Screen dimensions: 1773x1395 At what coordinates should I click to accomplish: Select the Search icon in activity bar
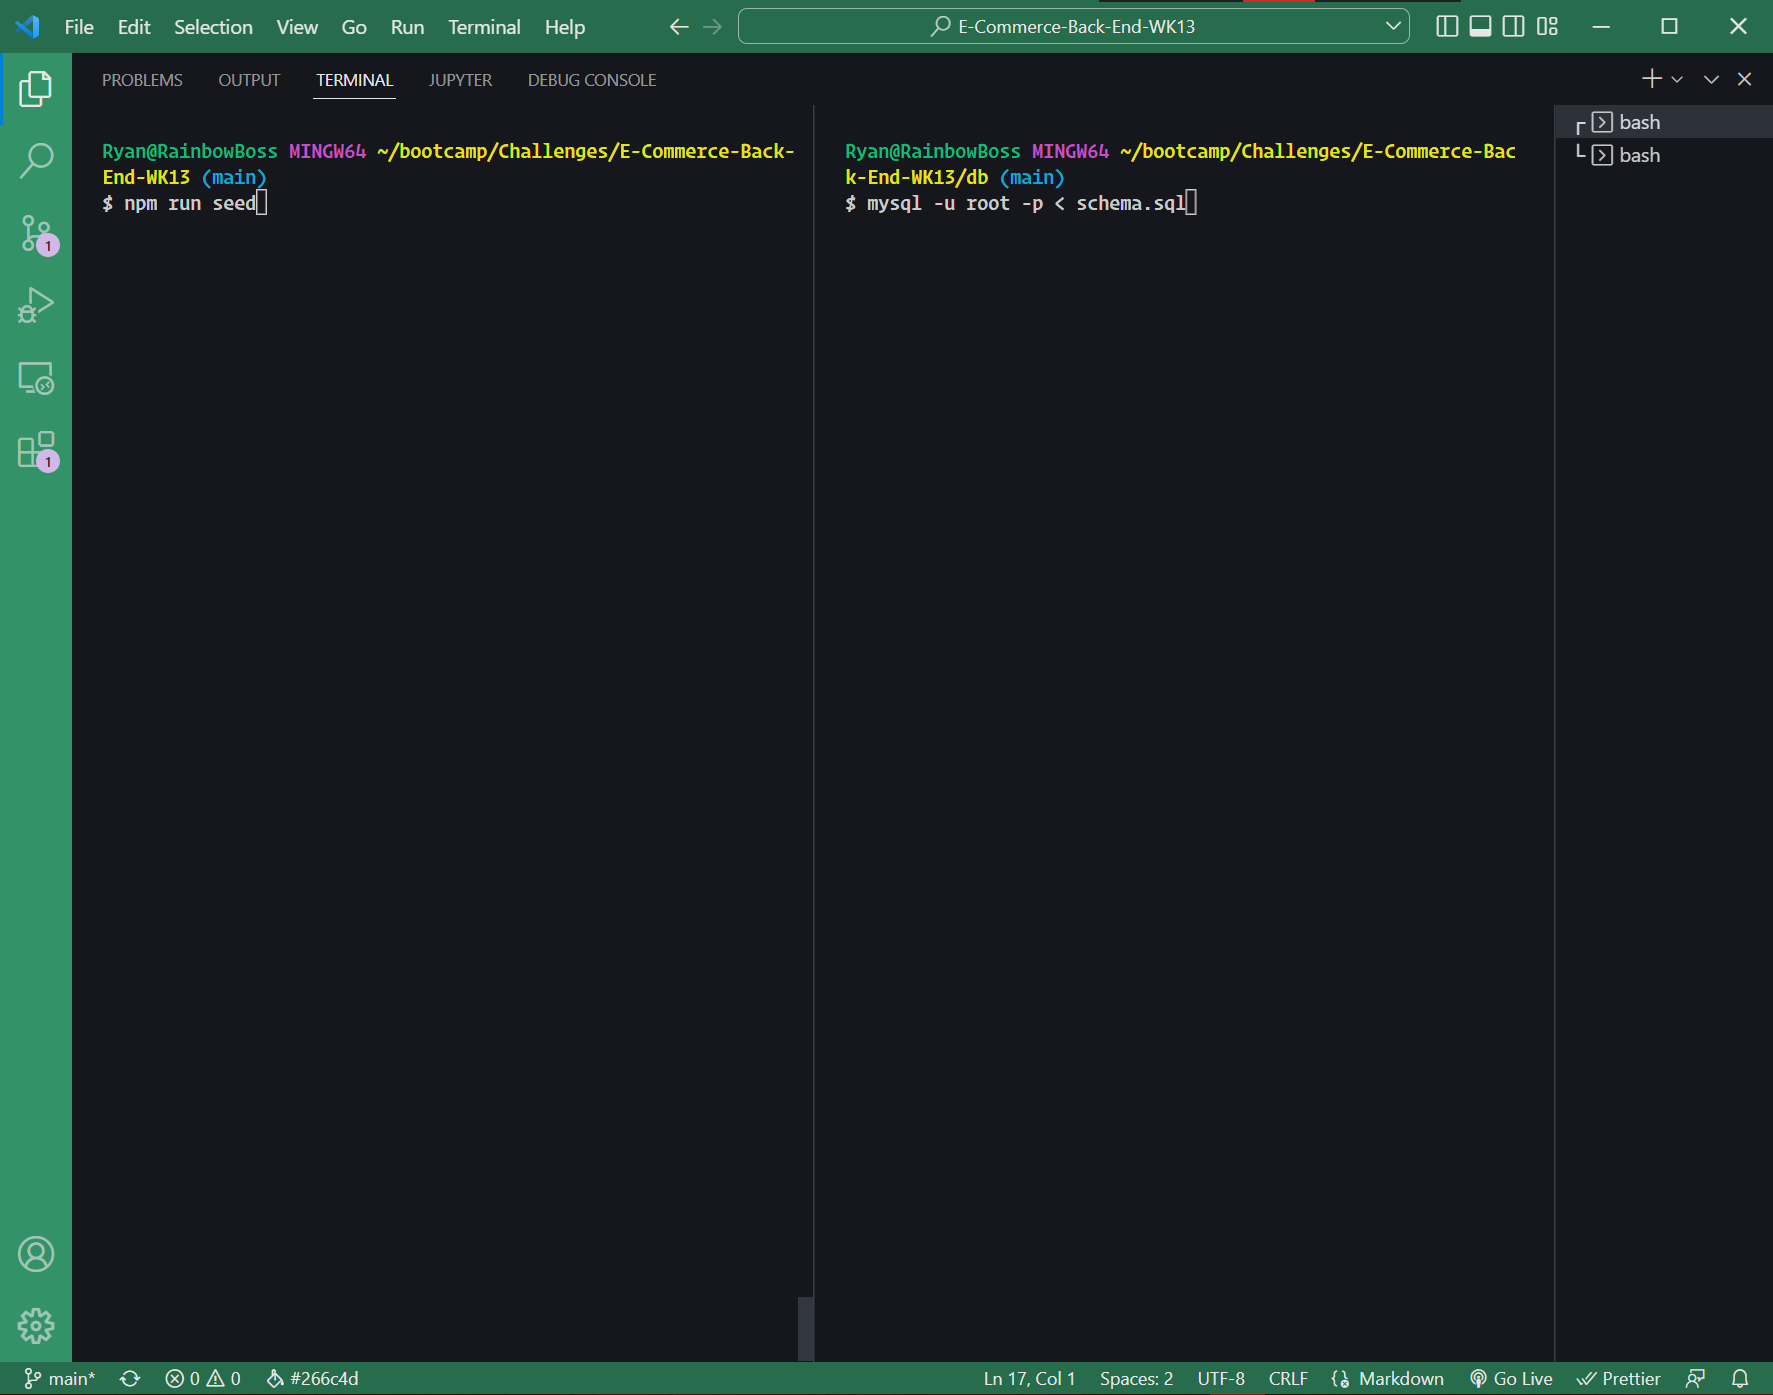[36, 160]
